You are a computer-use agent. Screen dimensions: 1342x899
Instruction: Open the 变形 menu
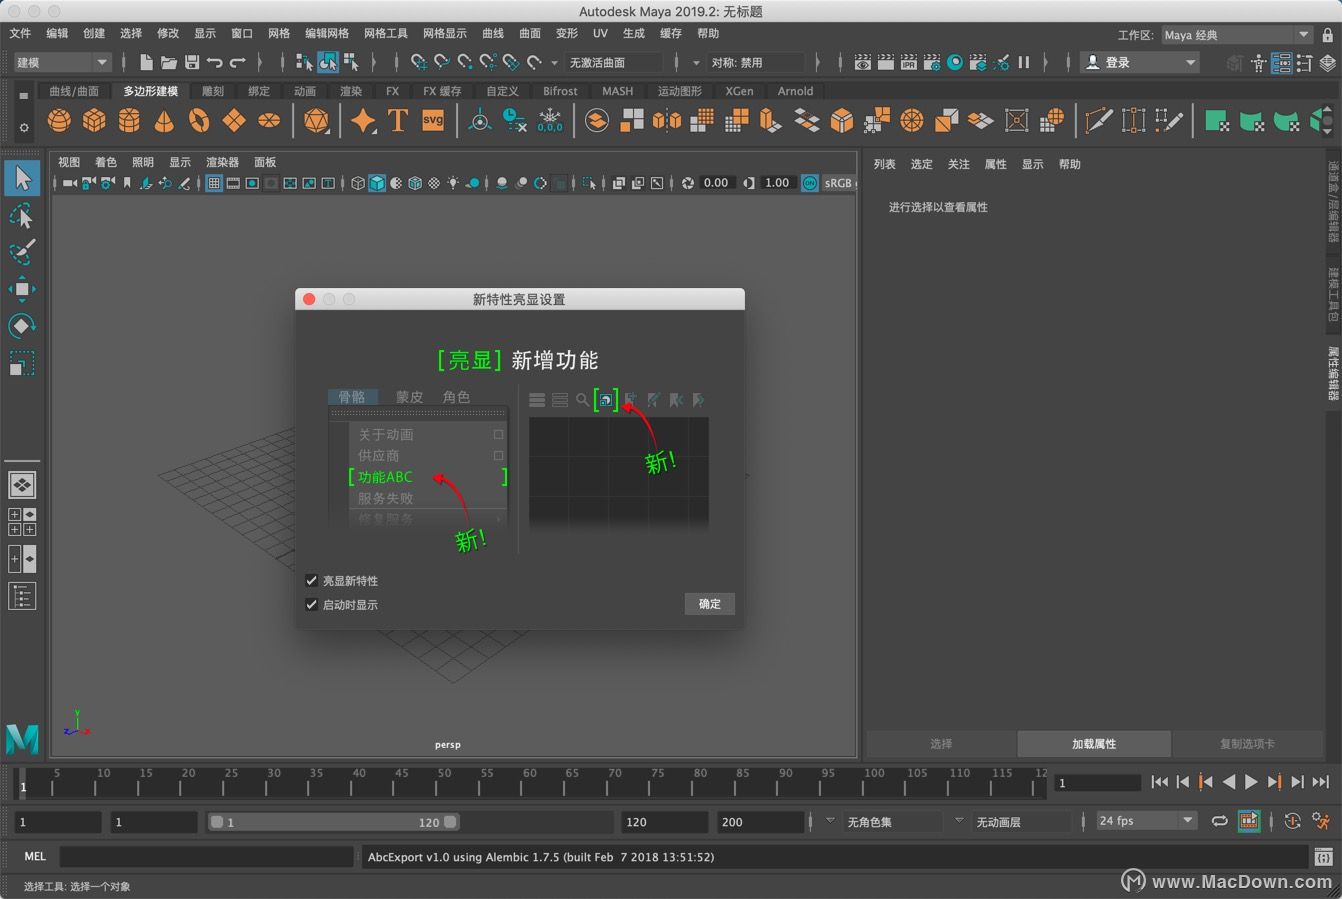(567, 34)
